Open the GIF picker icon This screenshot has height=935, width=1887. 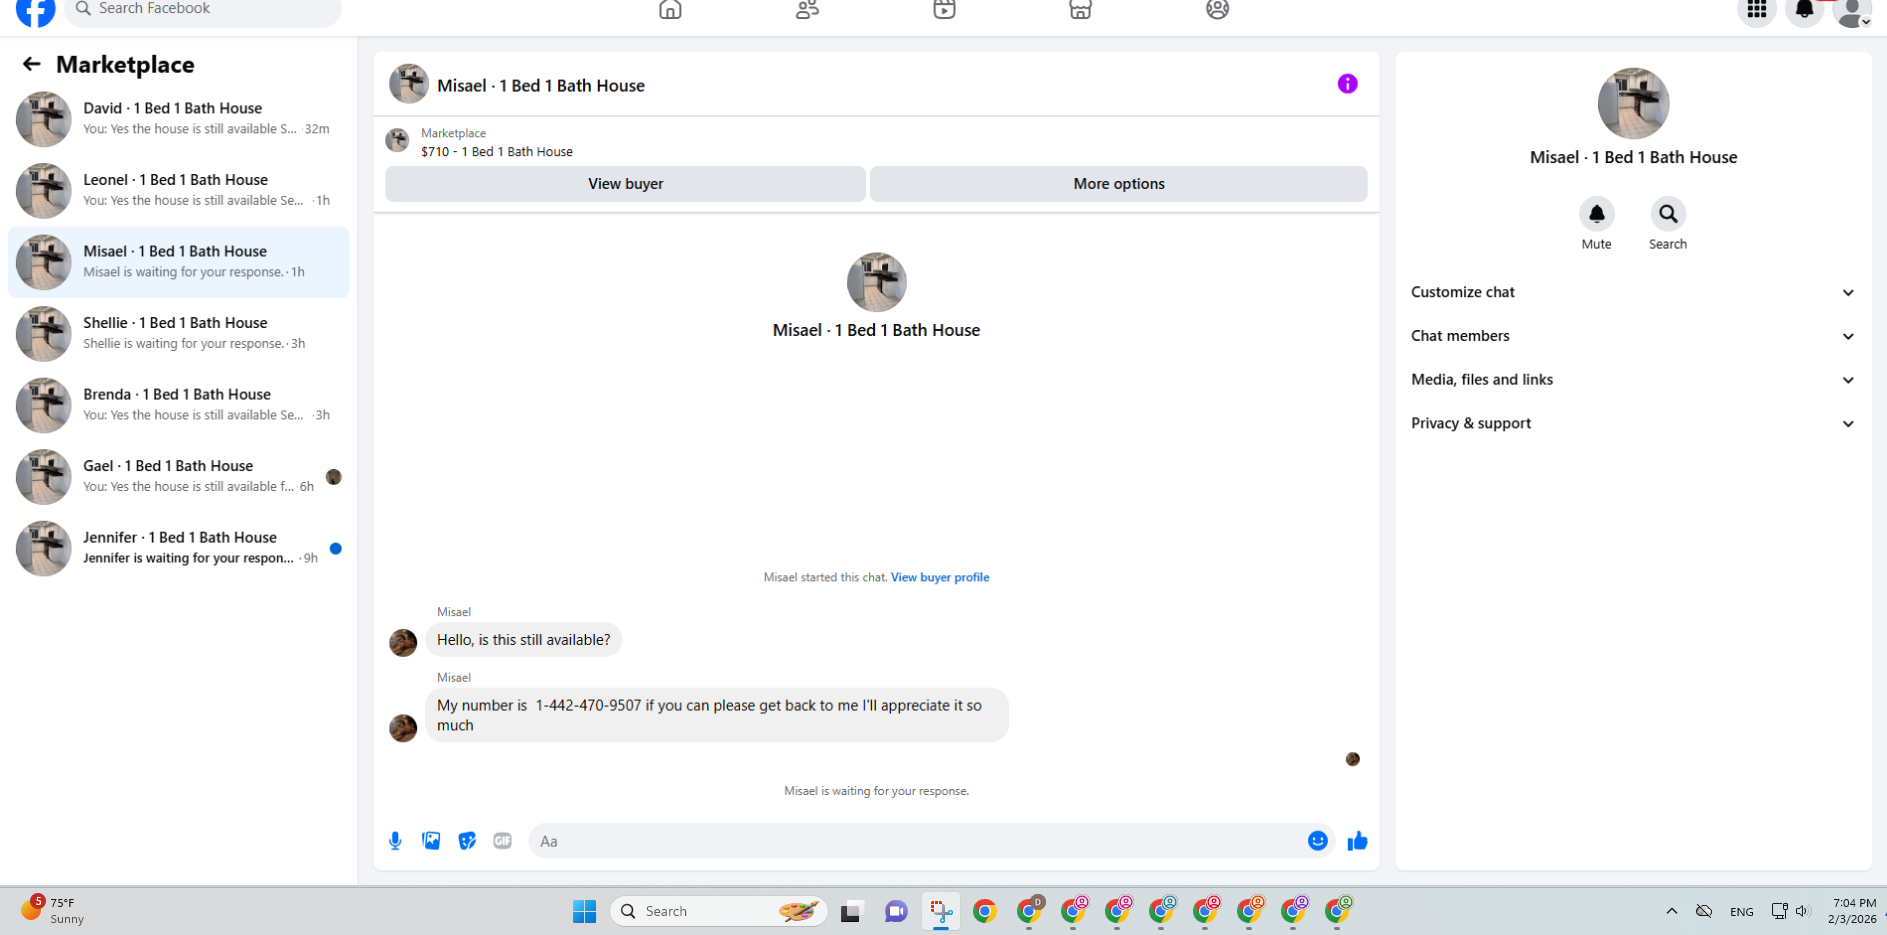click(502, 841)
